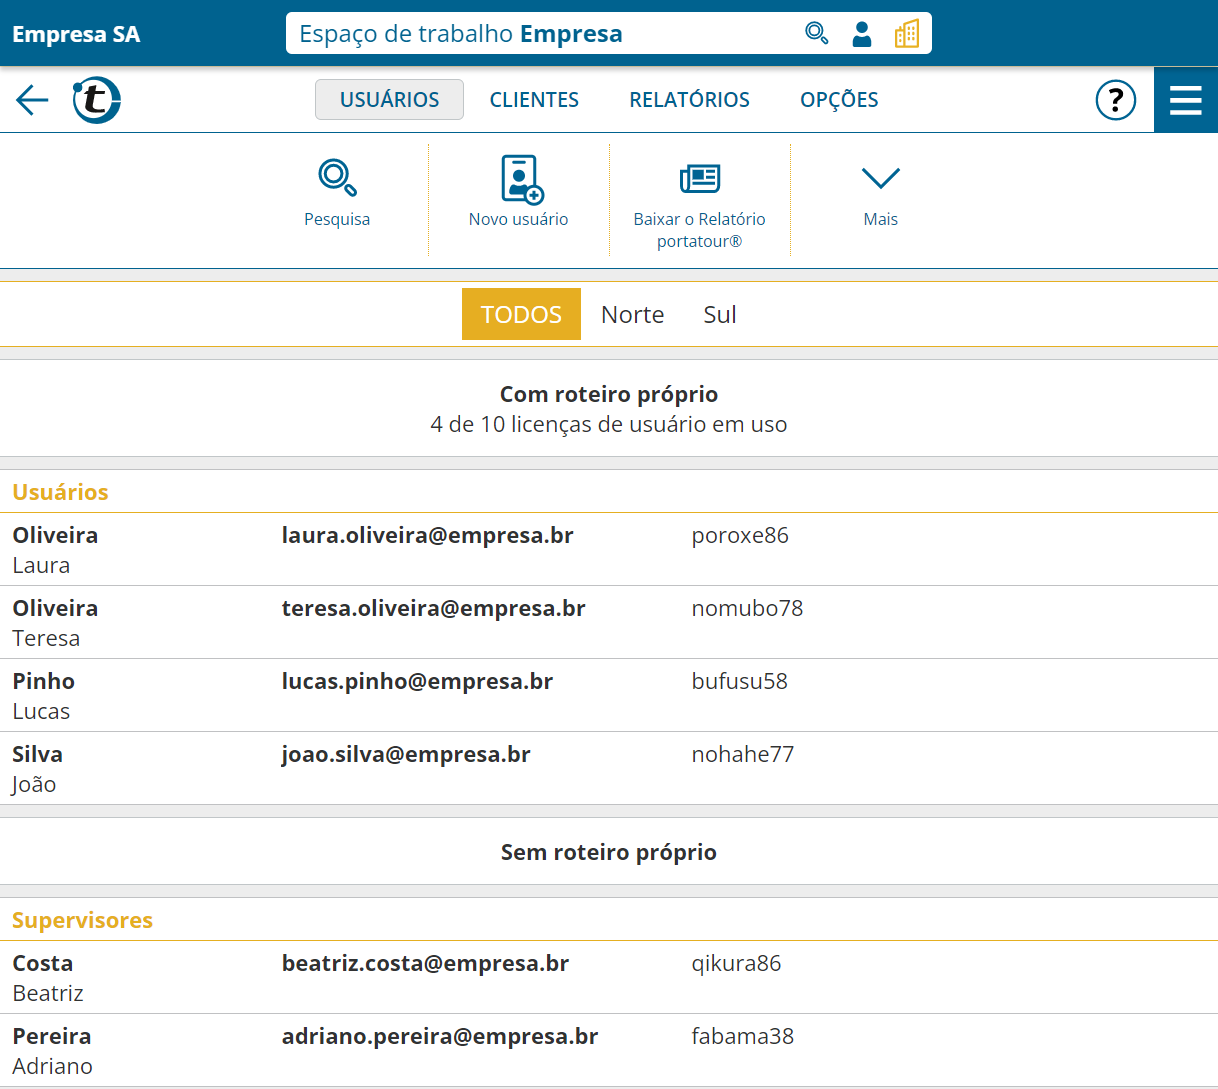
Task: Open the portatour logo home icon
Action: (96, 100)
